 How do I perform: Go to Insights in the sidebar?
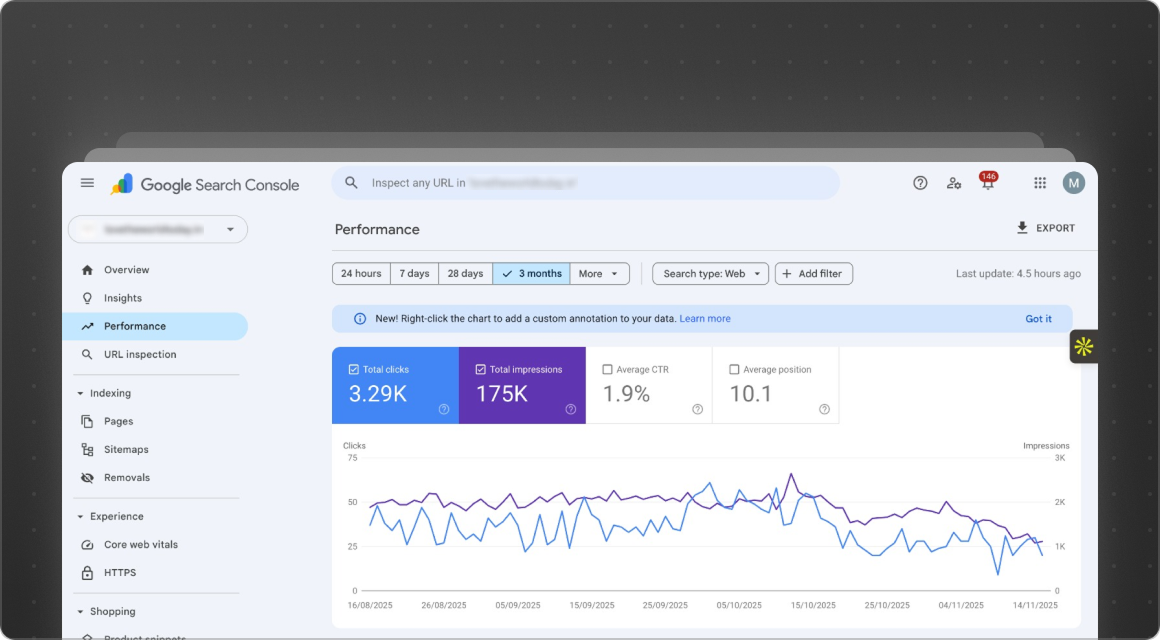[x=155, y=298]
